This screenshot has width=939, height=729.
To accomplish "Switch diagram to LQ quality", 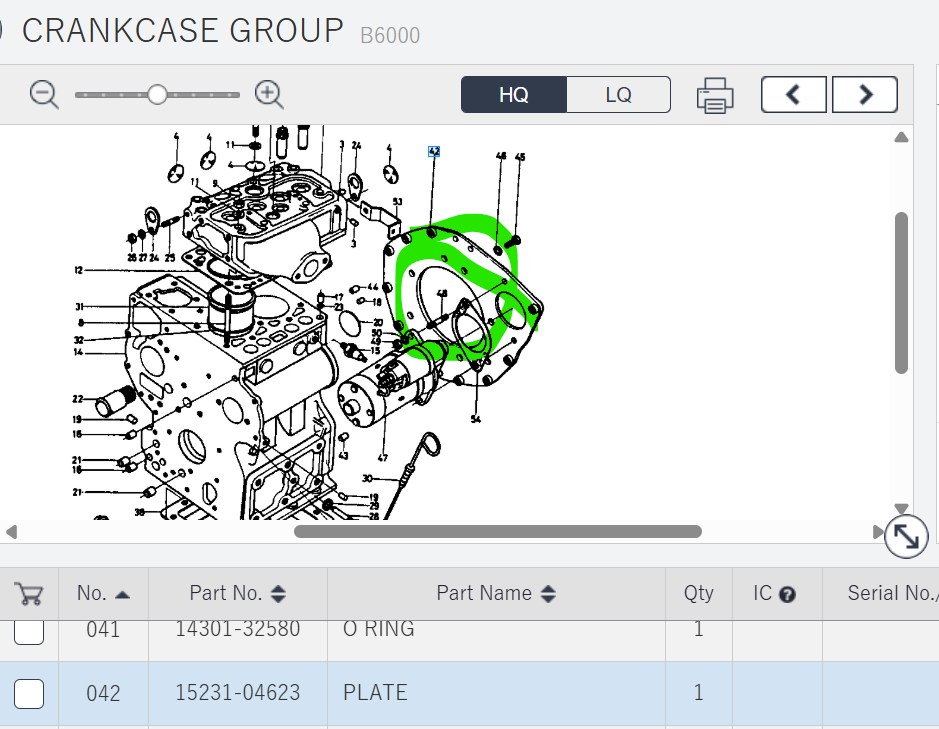I will click(x=618, y=95).
